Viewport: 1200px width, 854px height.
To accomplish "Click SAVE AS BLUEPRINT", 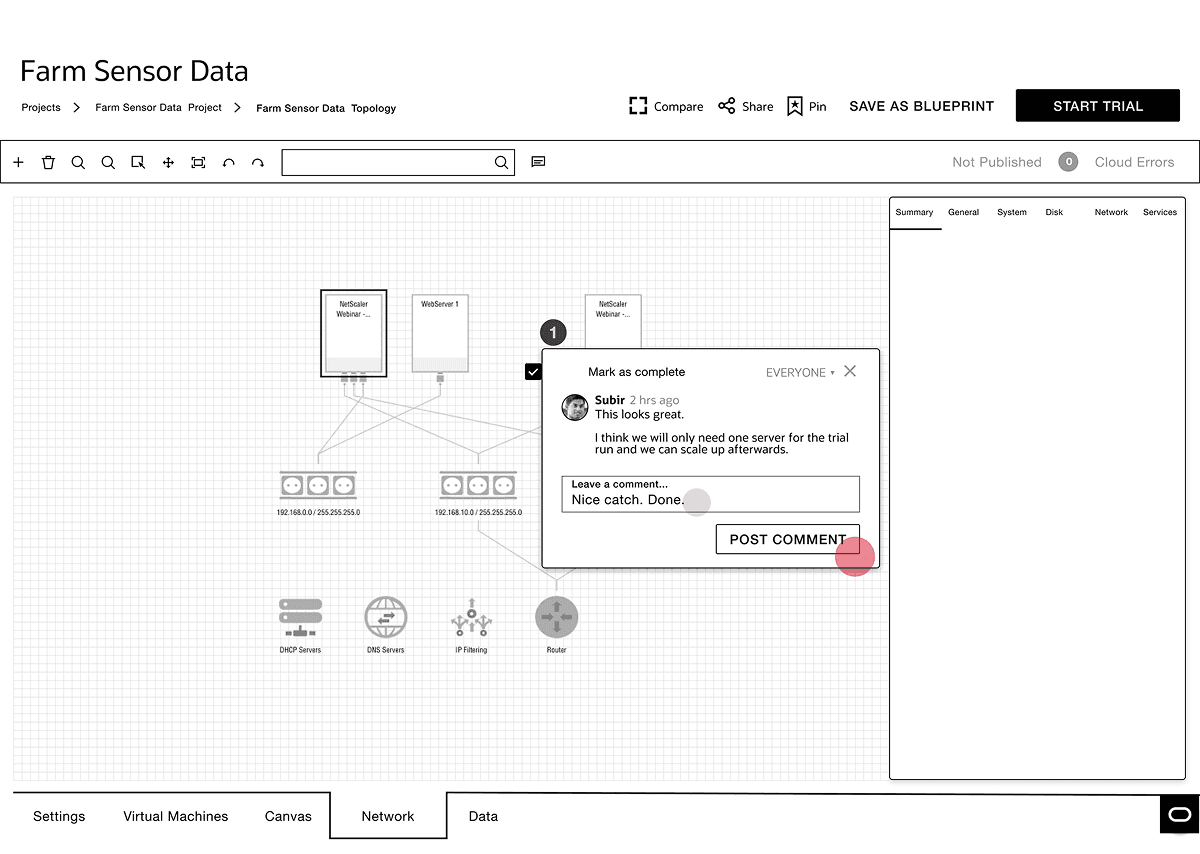I will pyautogui.click(x=921, y=106).
